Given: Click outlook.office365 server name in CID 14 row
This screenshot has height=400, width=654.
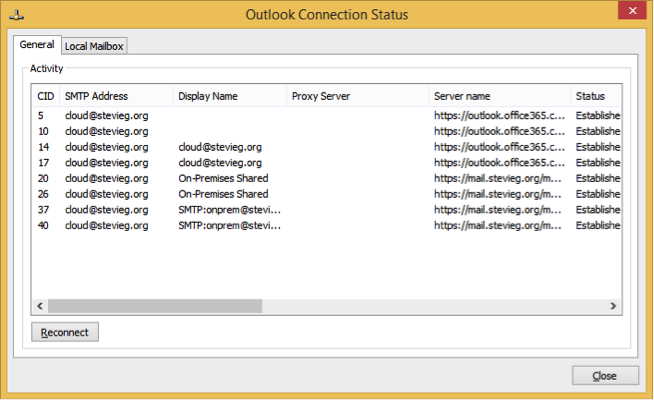Looking at the screenshot, I should 499,147.
